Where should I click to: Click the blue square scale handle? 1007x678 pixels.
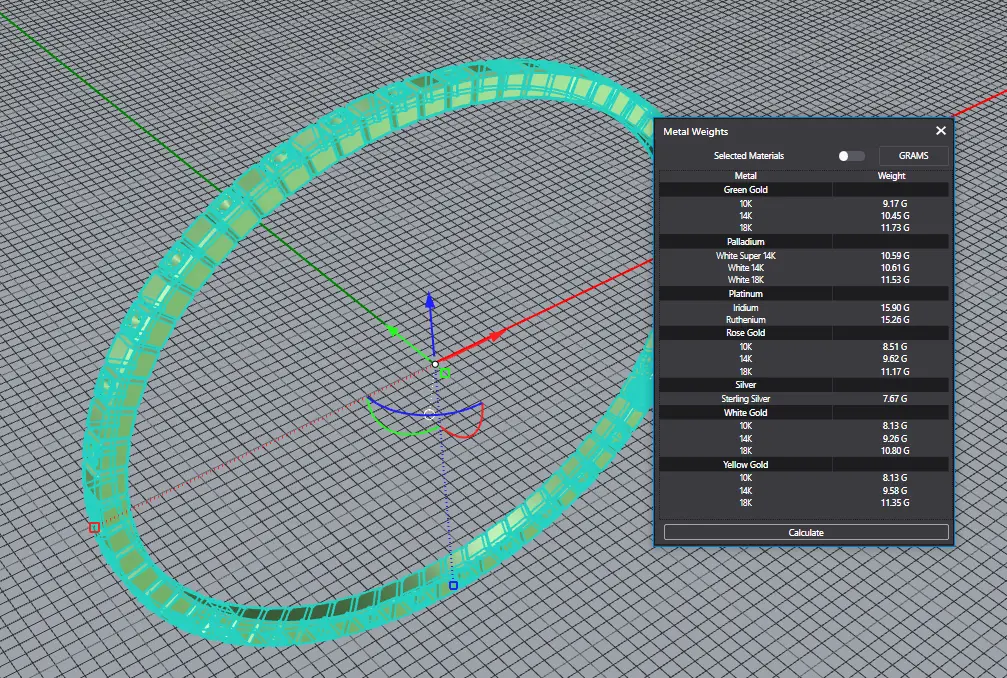453,585
